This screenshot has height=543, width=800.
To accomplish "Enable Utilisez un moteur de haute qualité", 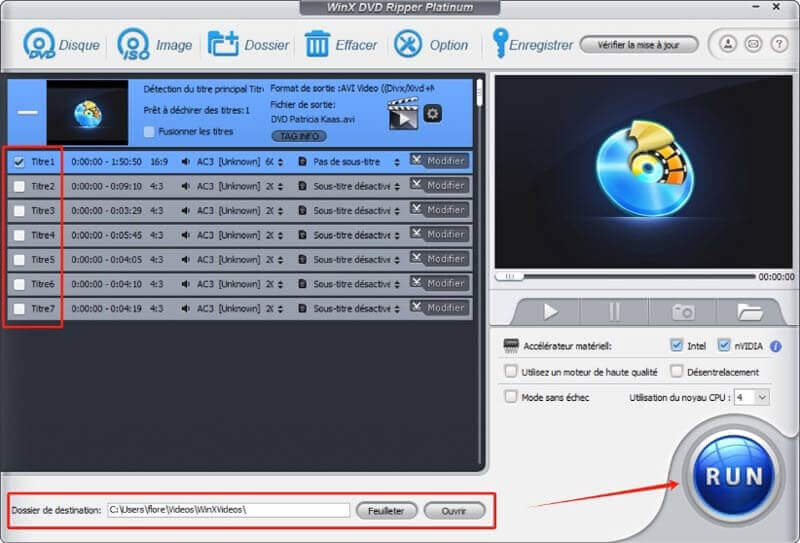I will [511, 371].
